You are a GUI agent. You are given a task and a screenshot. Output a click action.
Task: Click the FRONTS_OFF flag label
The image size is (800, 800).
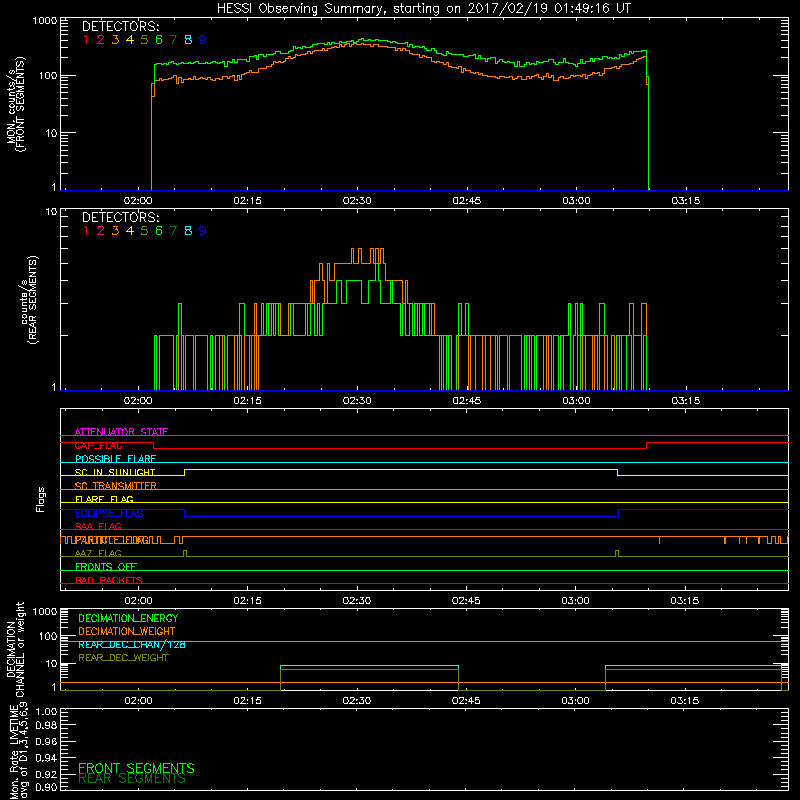[x=106, y=566]
